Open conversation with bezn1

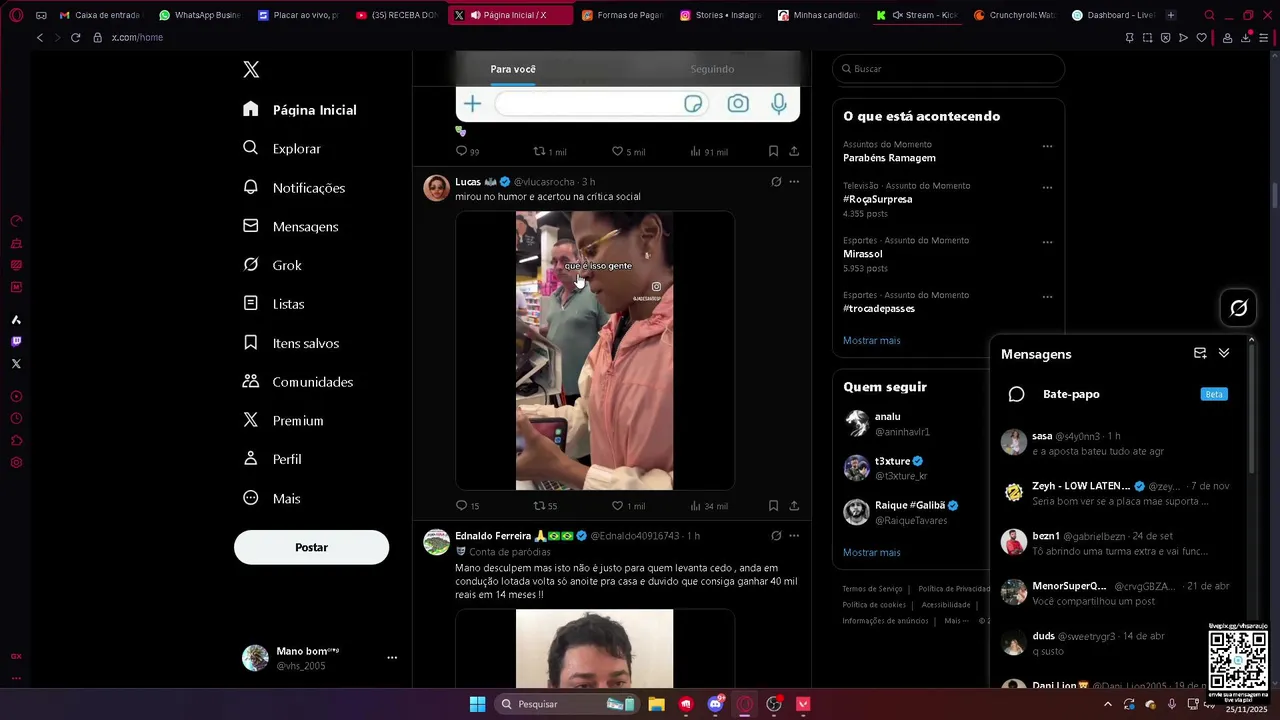(x=1117, y=543)
